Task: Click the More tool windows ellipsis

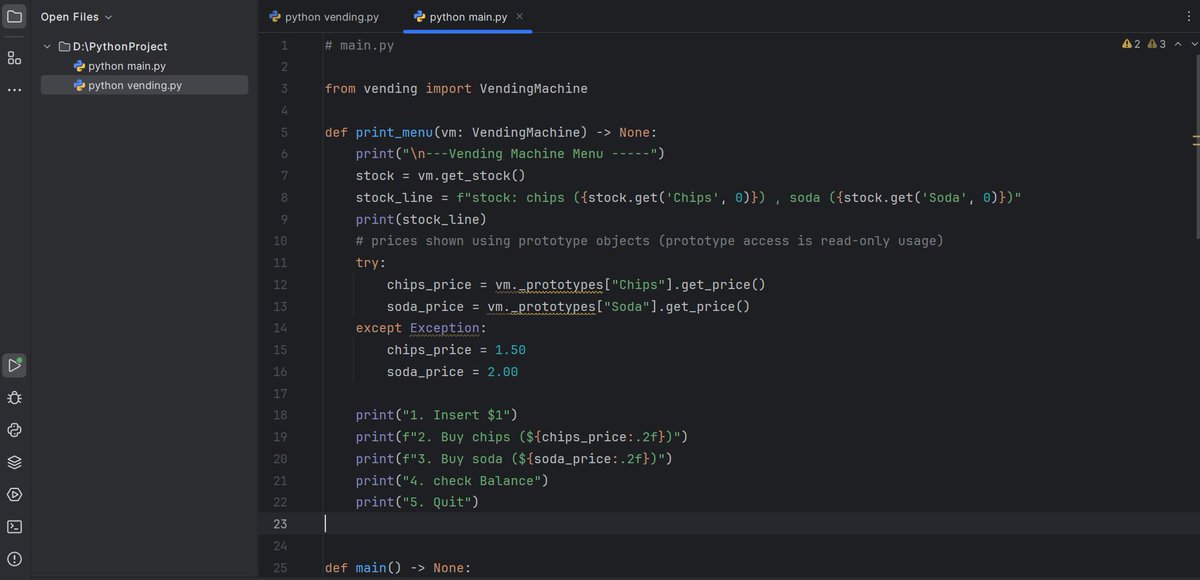Action: tap(13, 91)
